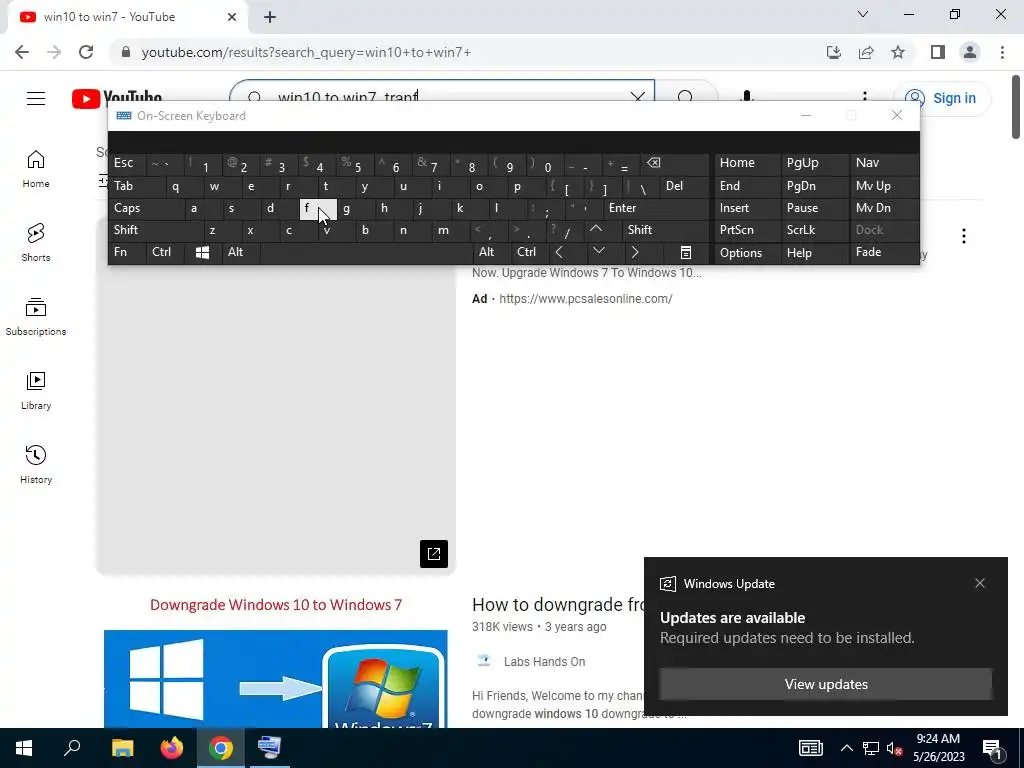
Task: Click the install app icon in the address bar
Action: pyautogui.click(x=834, y=52)
